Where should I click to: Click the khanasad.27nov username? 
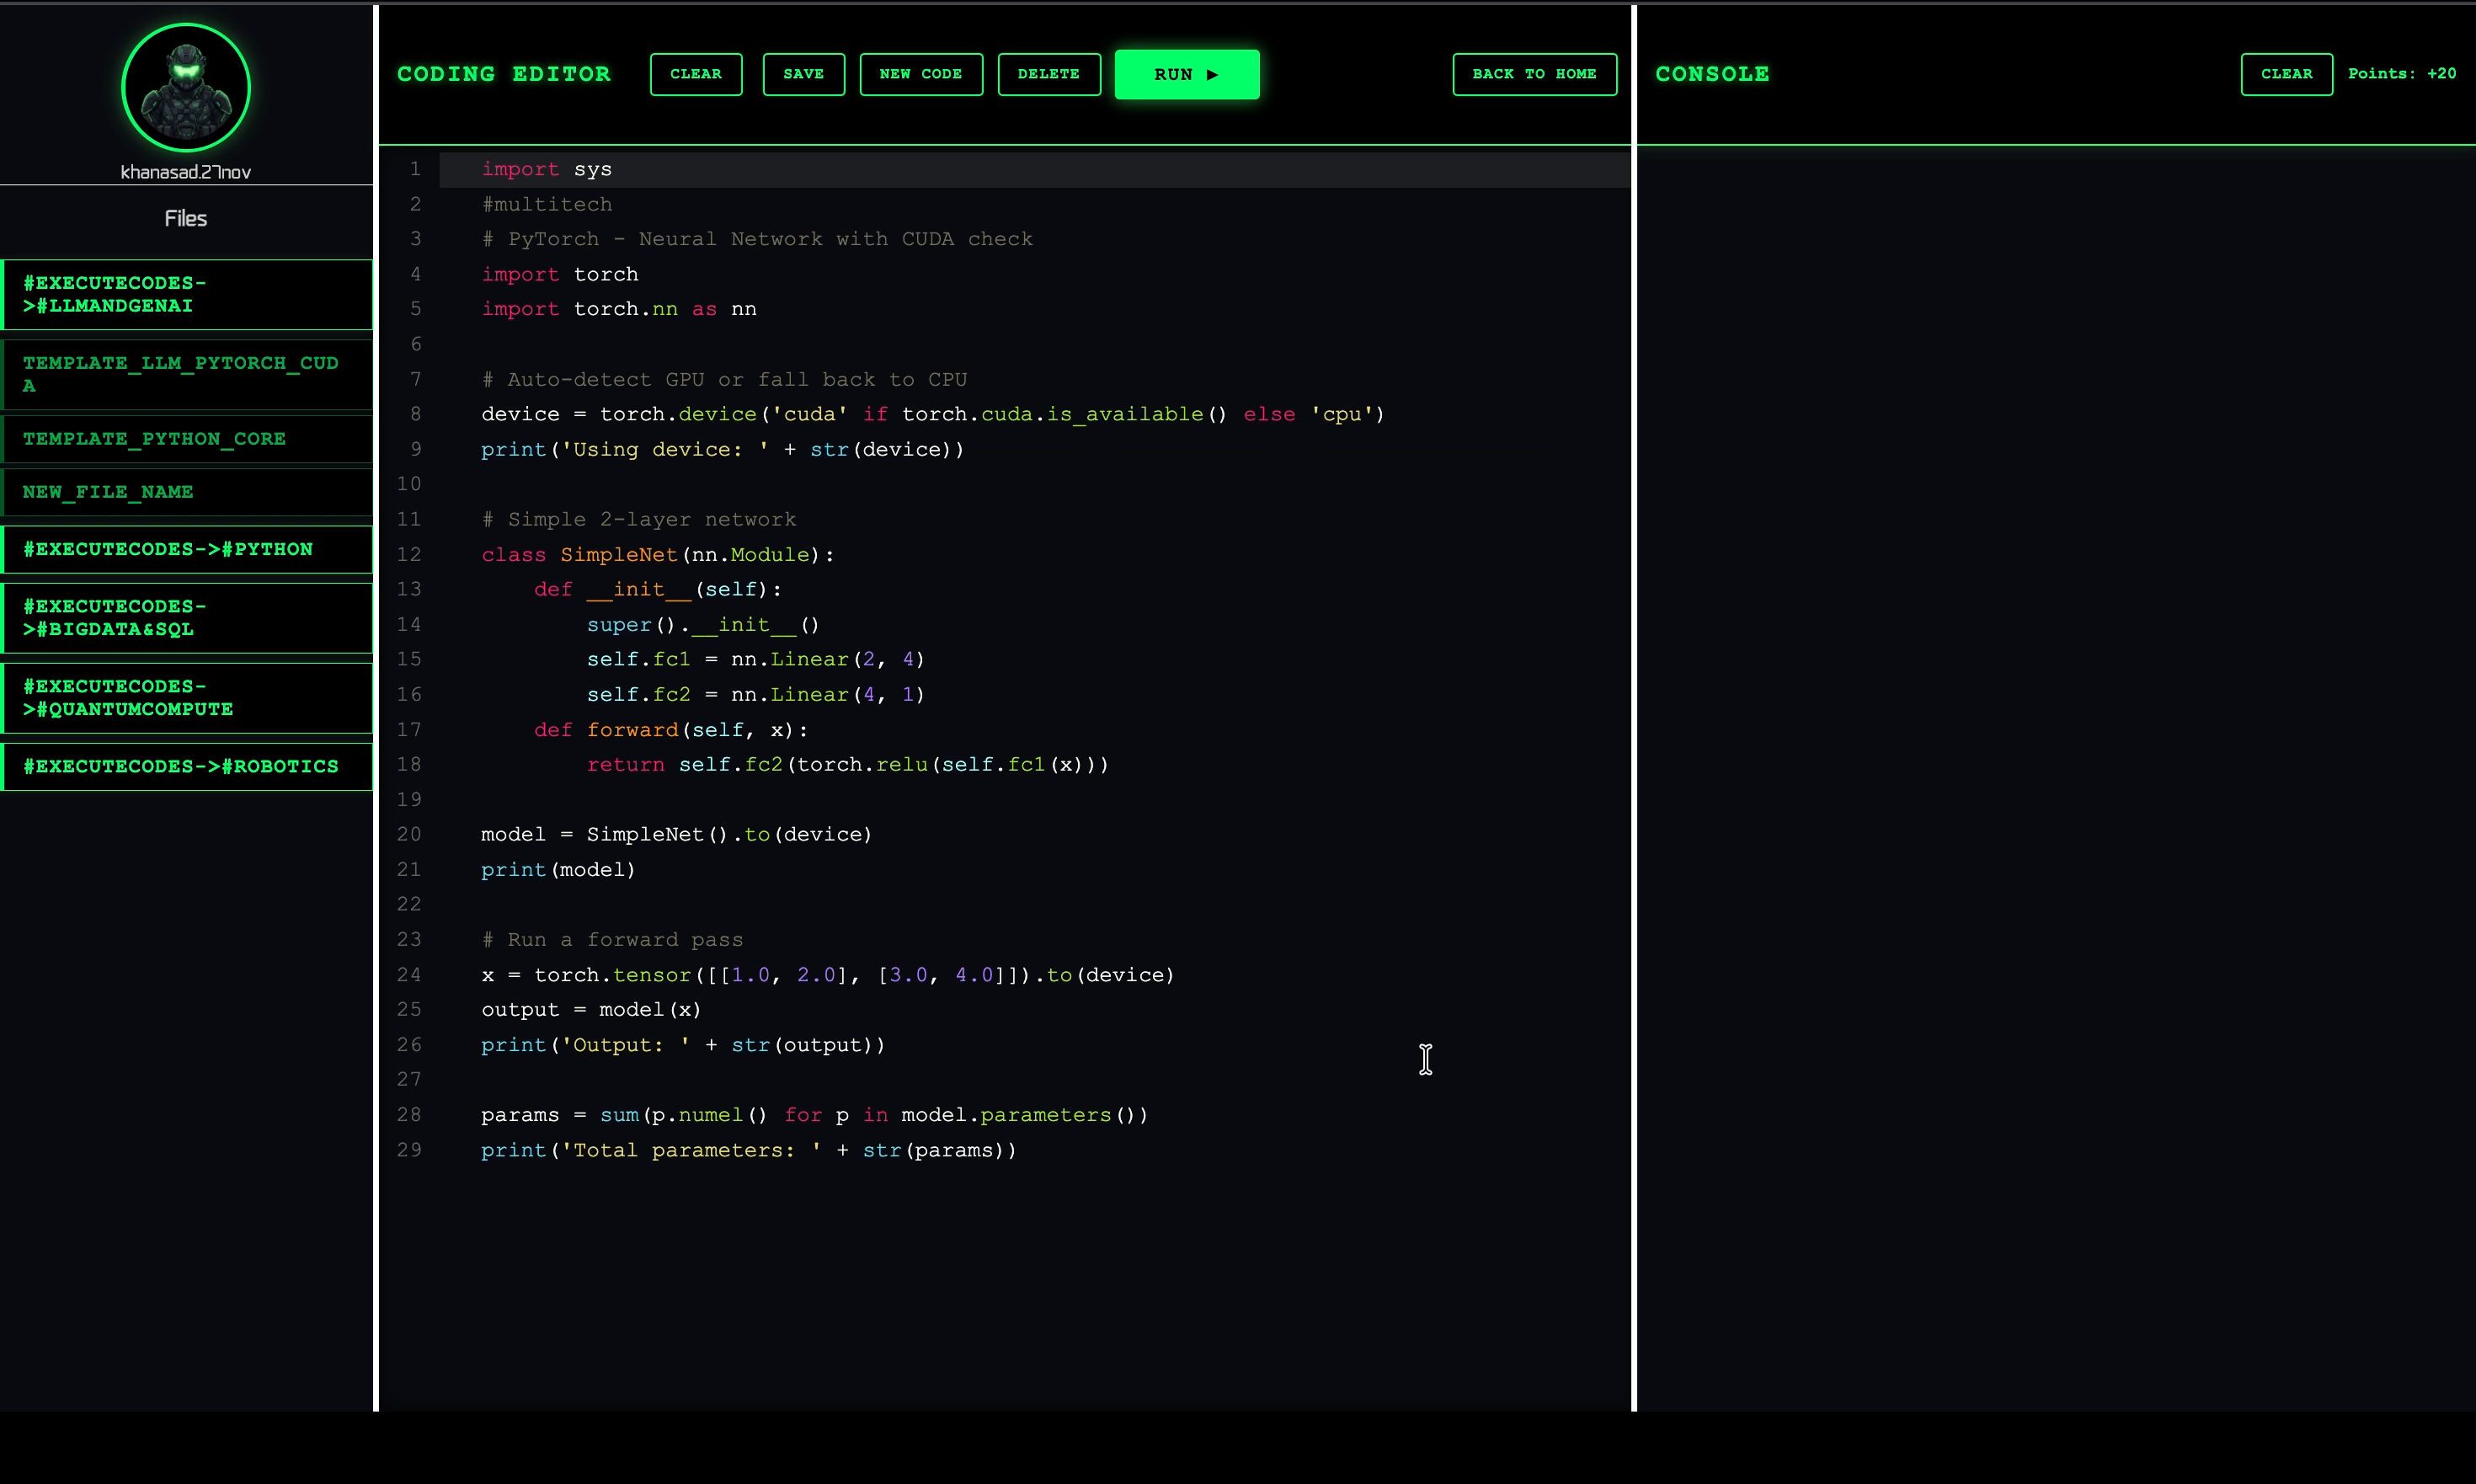186,172
